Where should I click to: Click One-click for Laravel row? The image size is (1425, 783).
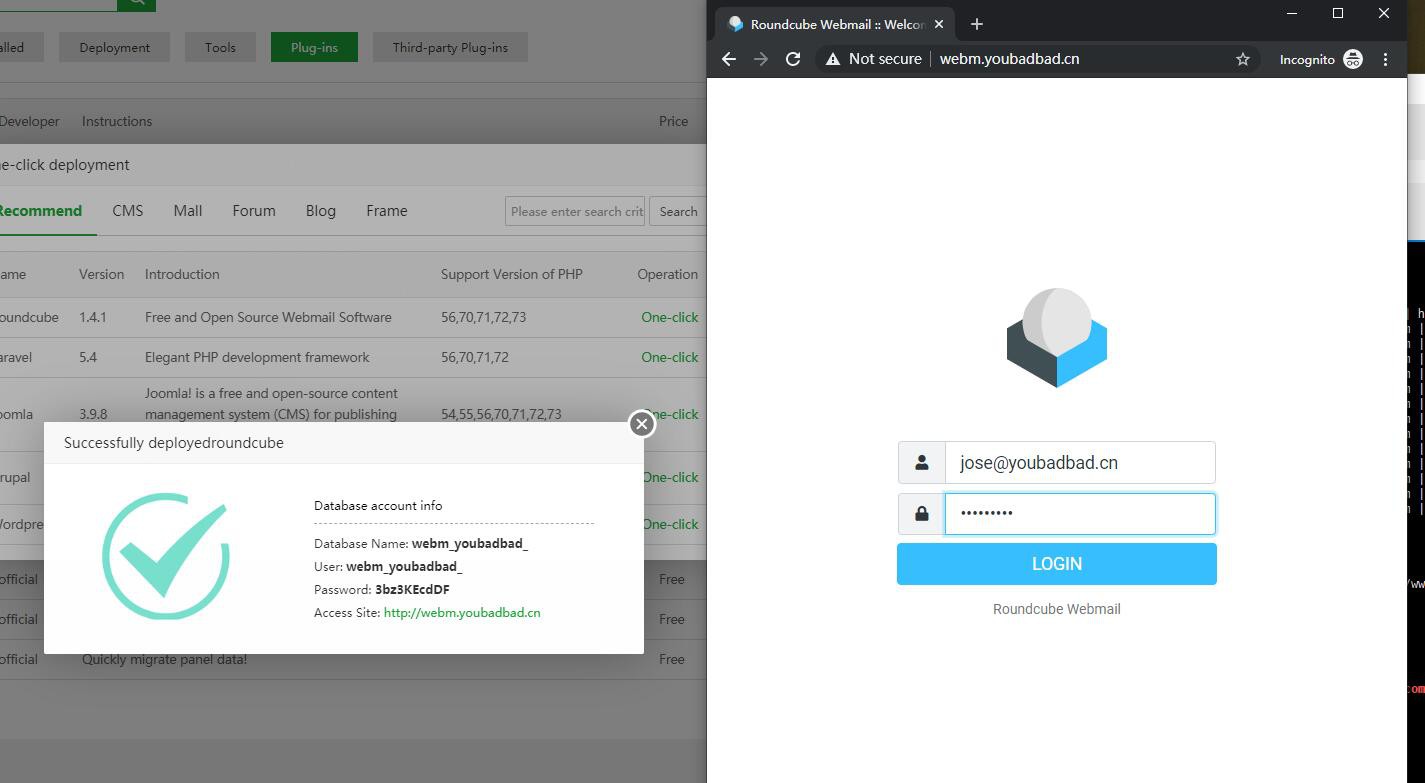tap(669, 357)
